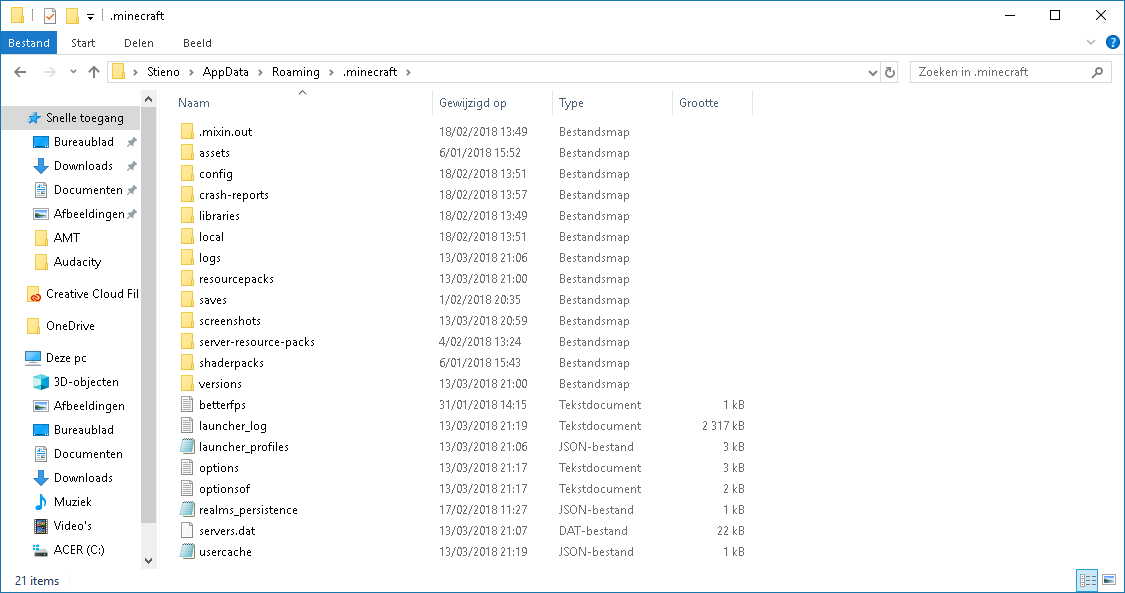The image size is (1125, 593).
Task: Select the crash-reports folder
Action: [x=233, y=195]
